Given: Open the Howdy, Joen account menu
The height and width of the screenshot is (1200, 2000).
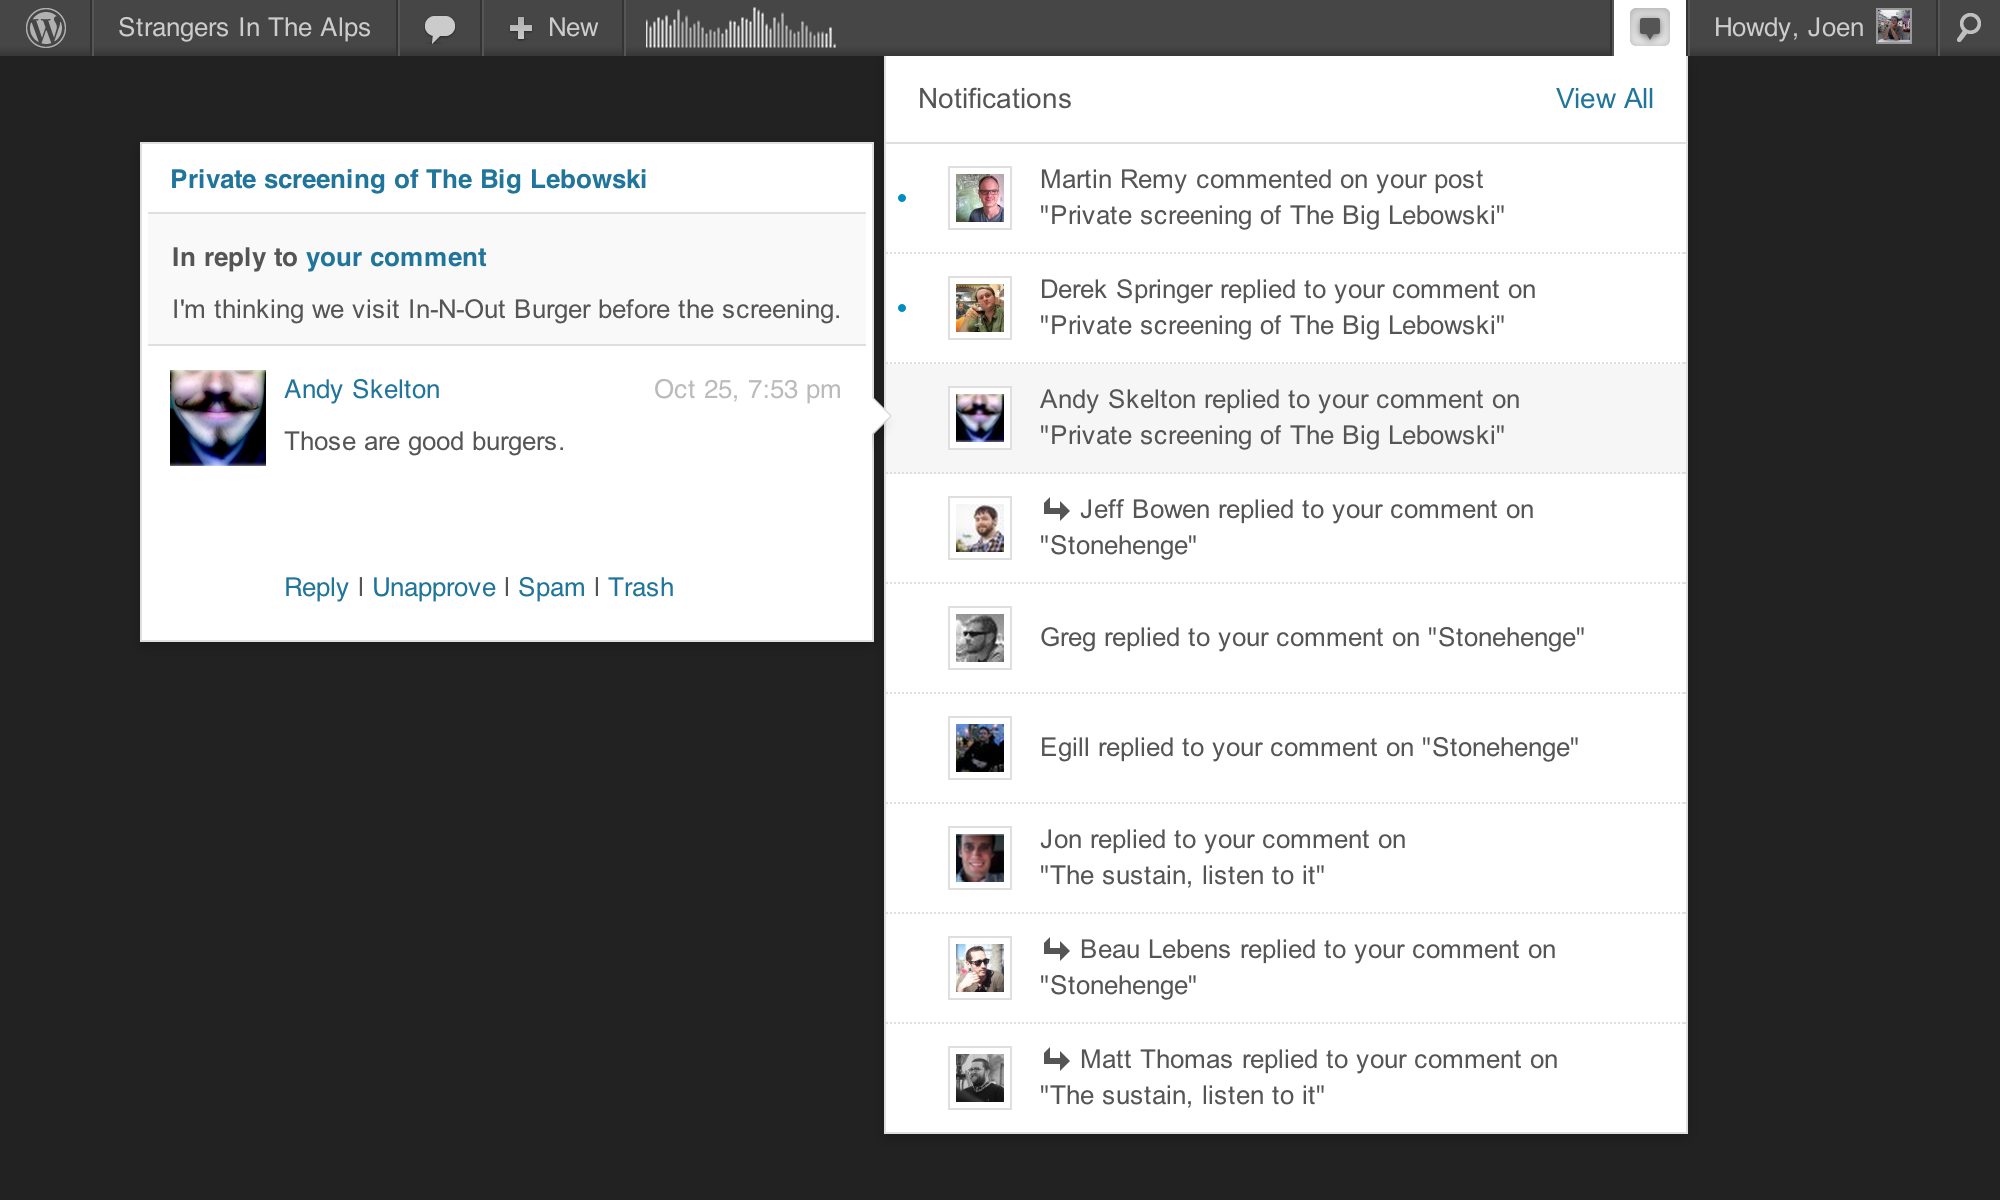Looking at the screenshot, I should pyautogui.click(x=1788, y=27).
